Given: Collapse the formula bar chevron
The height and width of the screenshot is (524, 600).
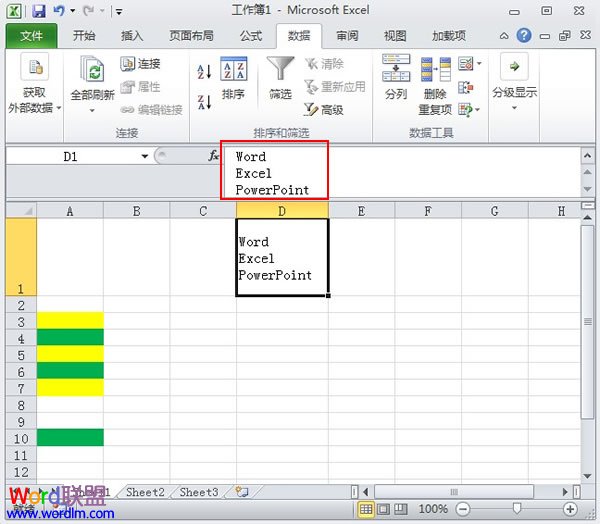Looking at the screenshot, I should [587, 155].
